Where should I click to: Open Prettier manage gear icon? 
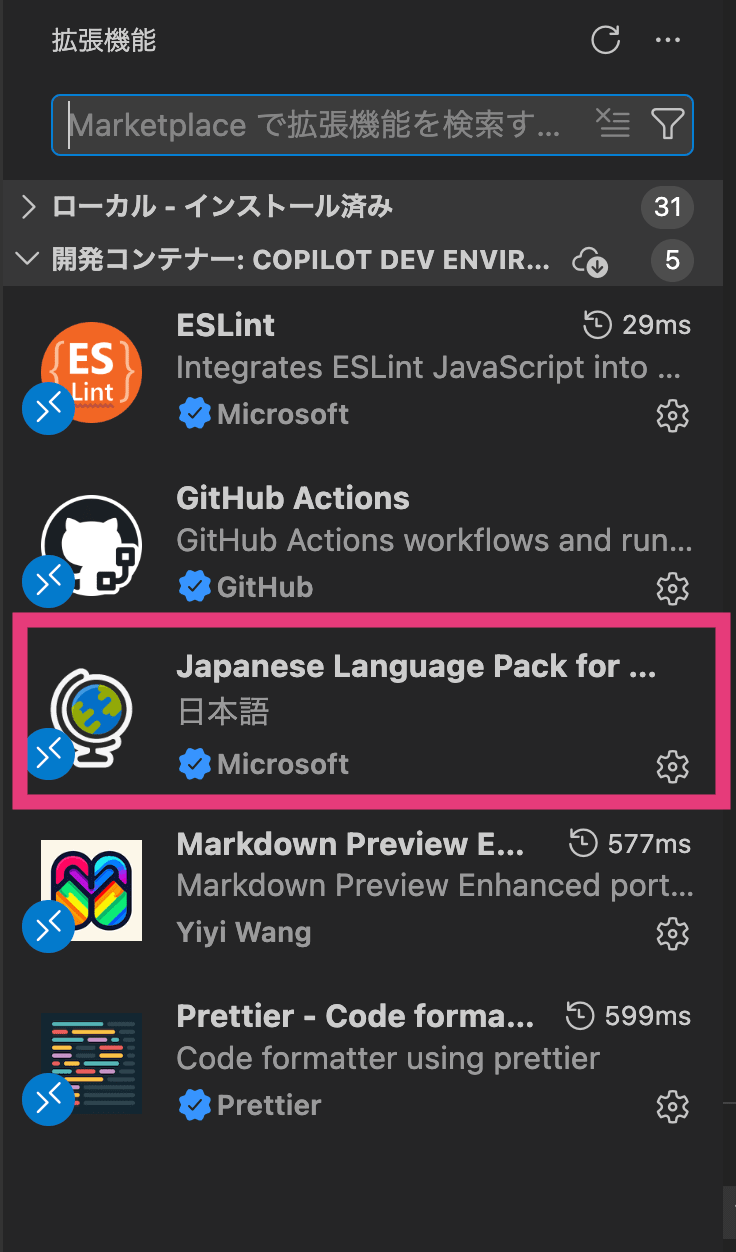[x=672, y=1106]
